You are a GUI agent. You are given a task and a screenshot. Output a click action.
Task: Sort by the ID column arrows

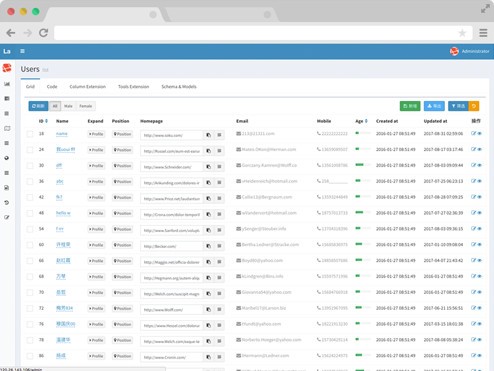46,121
